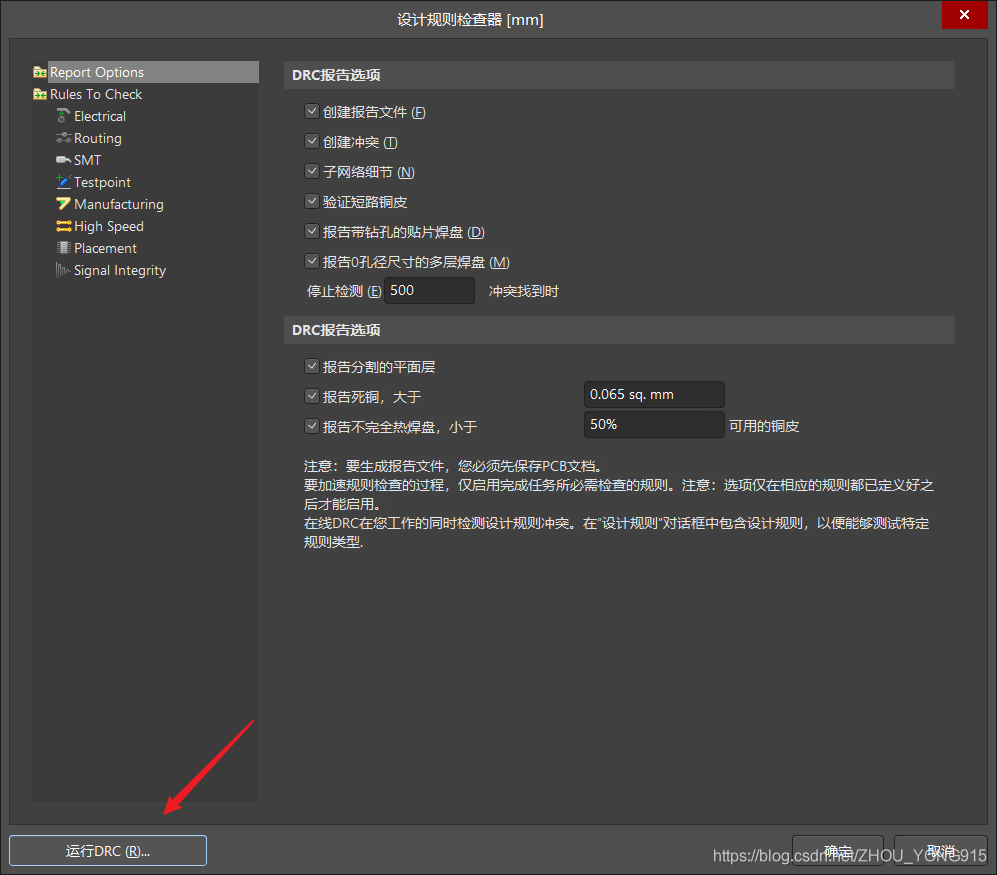Click the Manufacturing rule category icon
Image resolution: width=997 pixels, height=875 pixels.
coord(64,204)
